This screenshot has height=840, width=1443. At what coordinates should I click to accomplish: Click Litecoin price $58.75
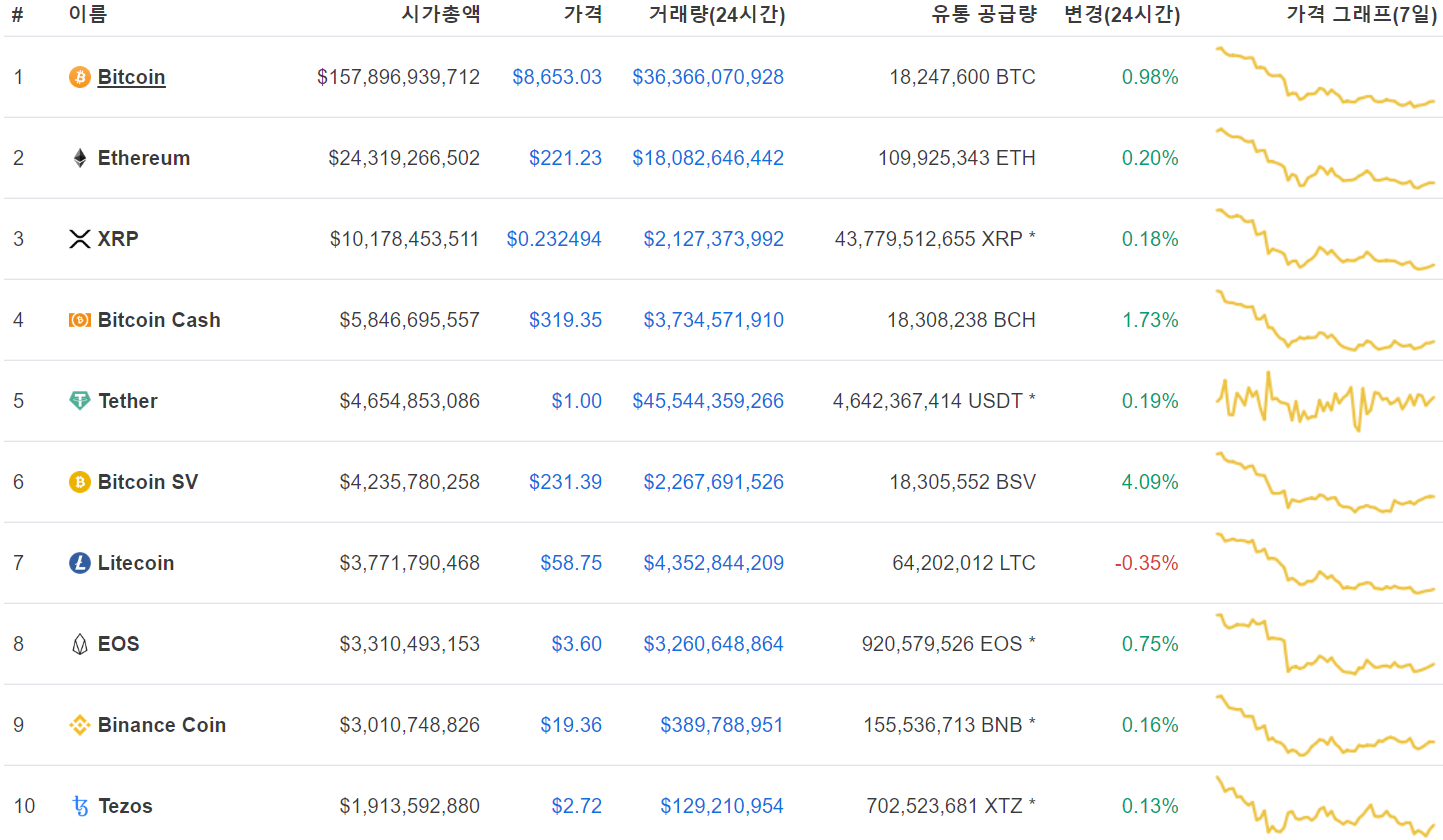point(571,563)
